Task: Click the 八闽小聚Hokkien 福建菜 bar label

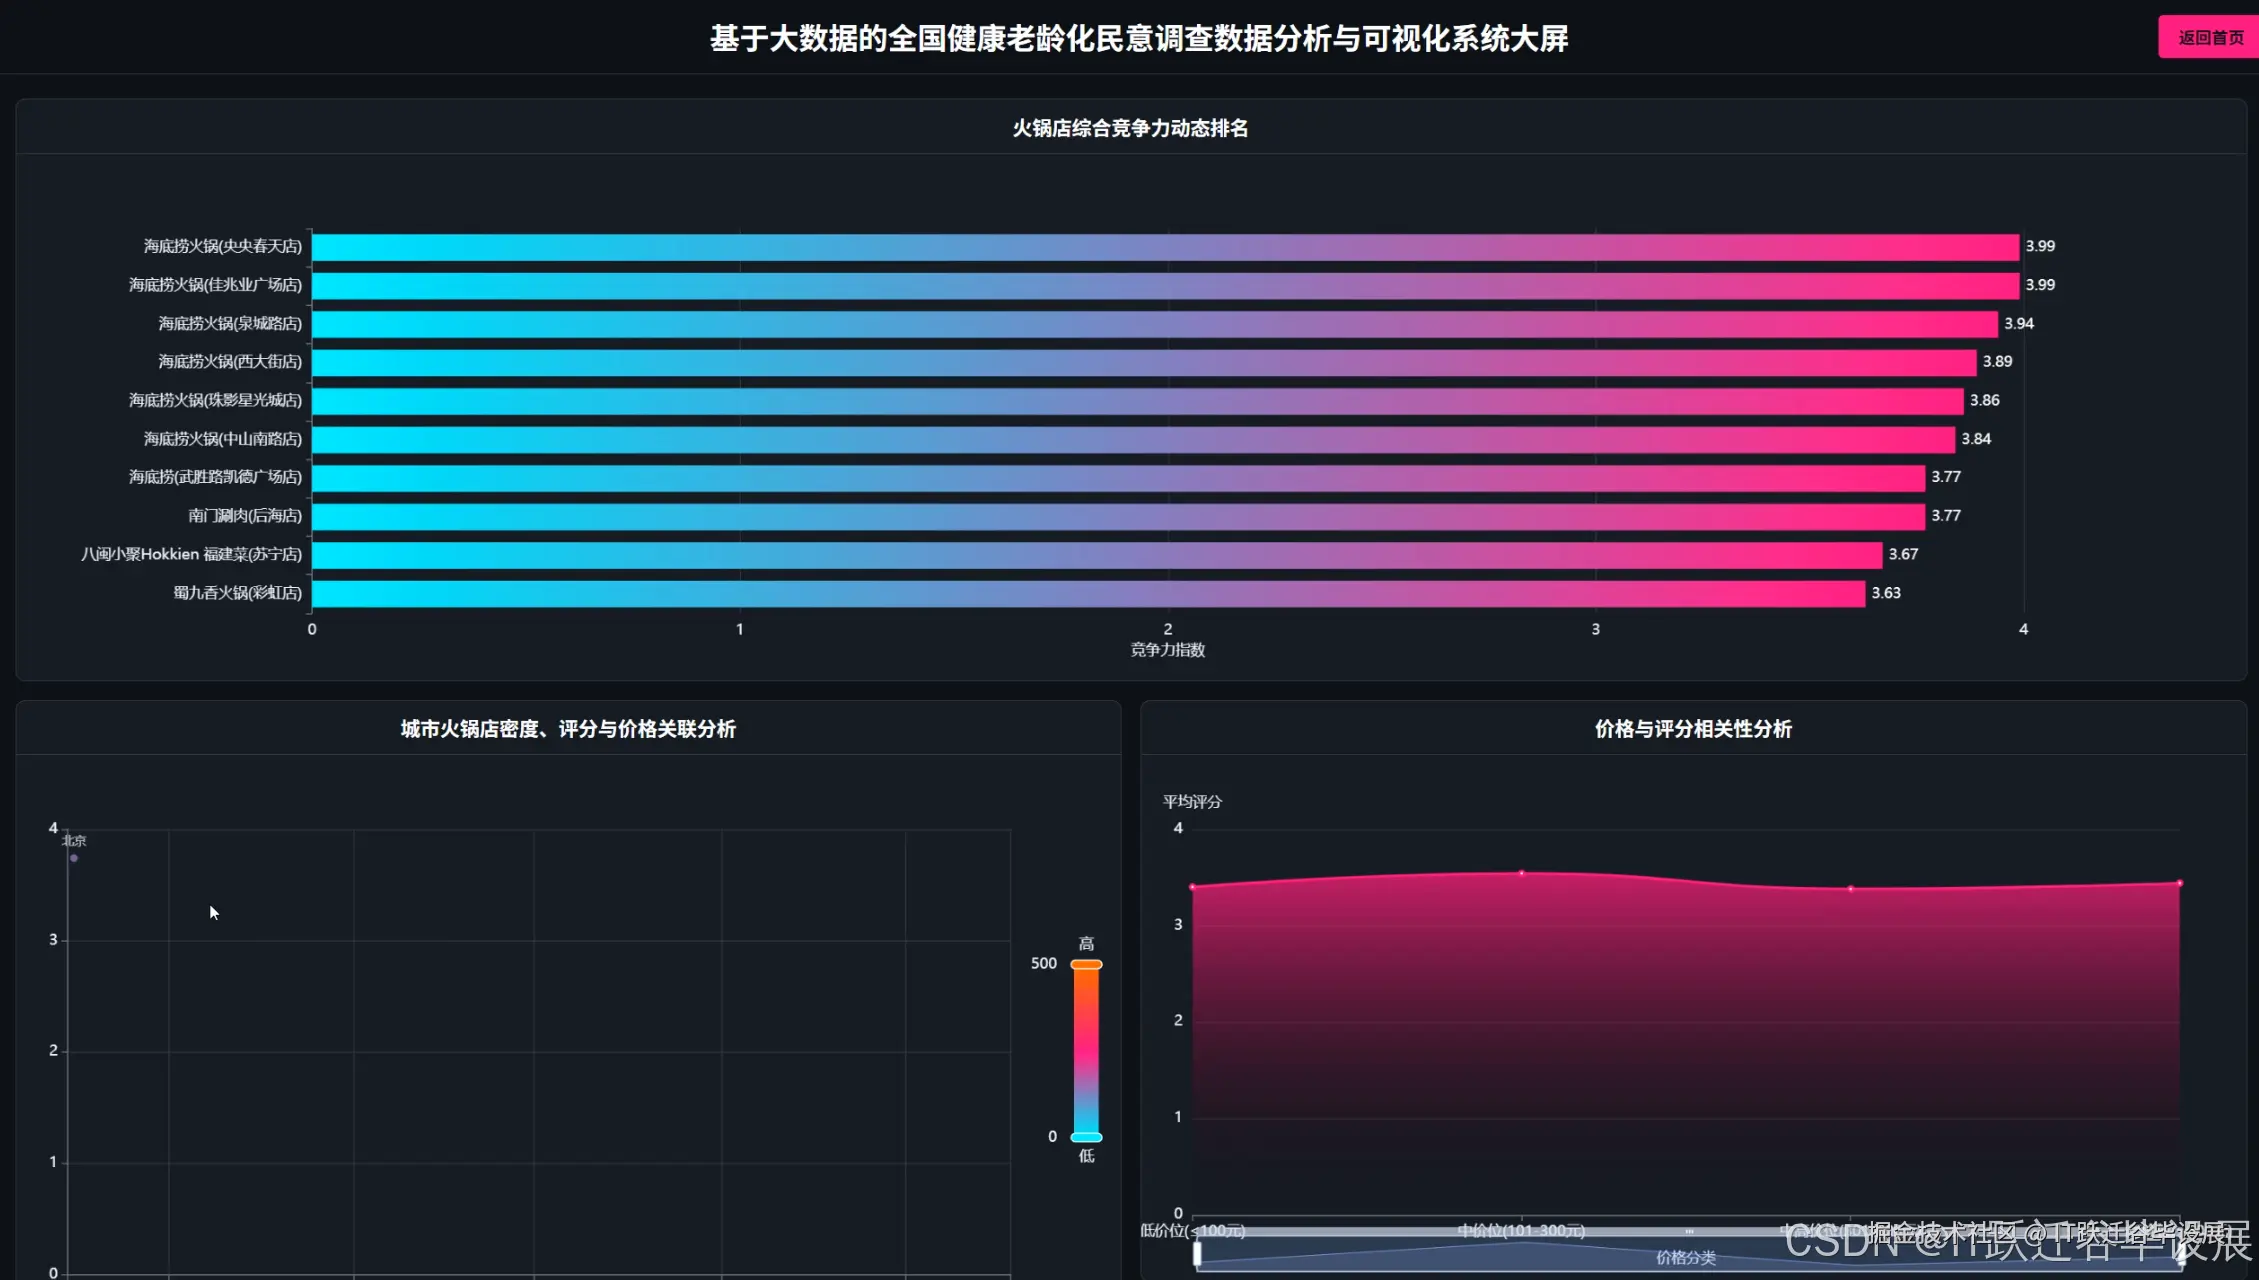Action: pyautogui.click(x=191, y=554)
